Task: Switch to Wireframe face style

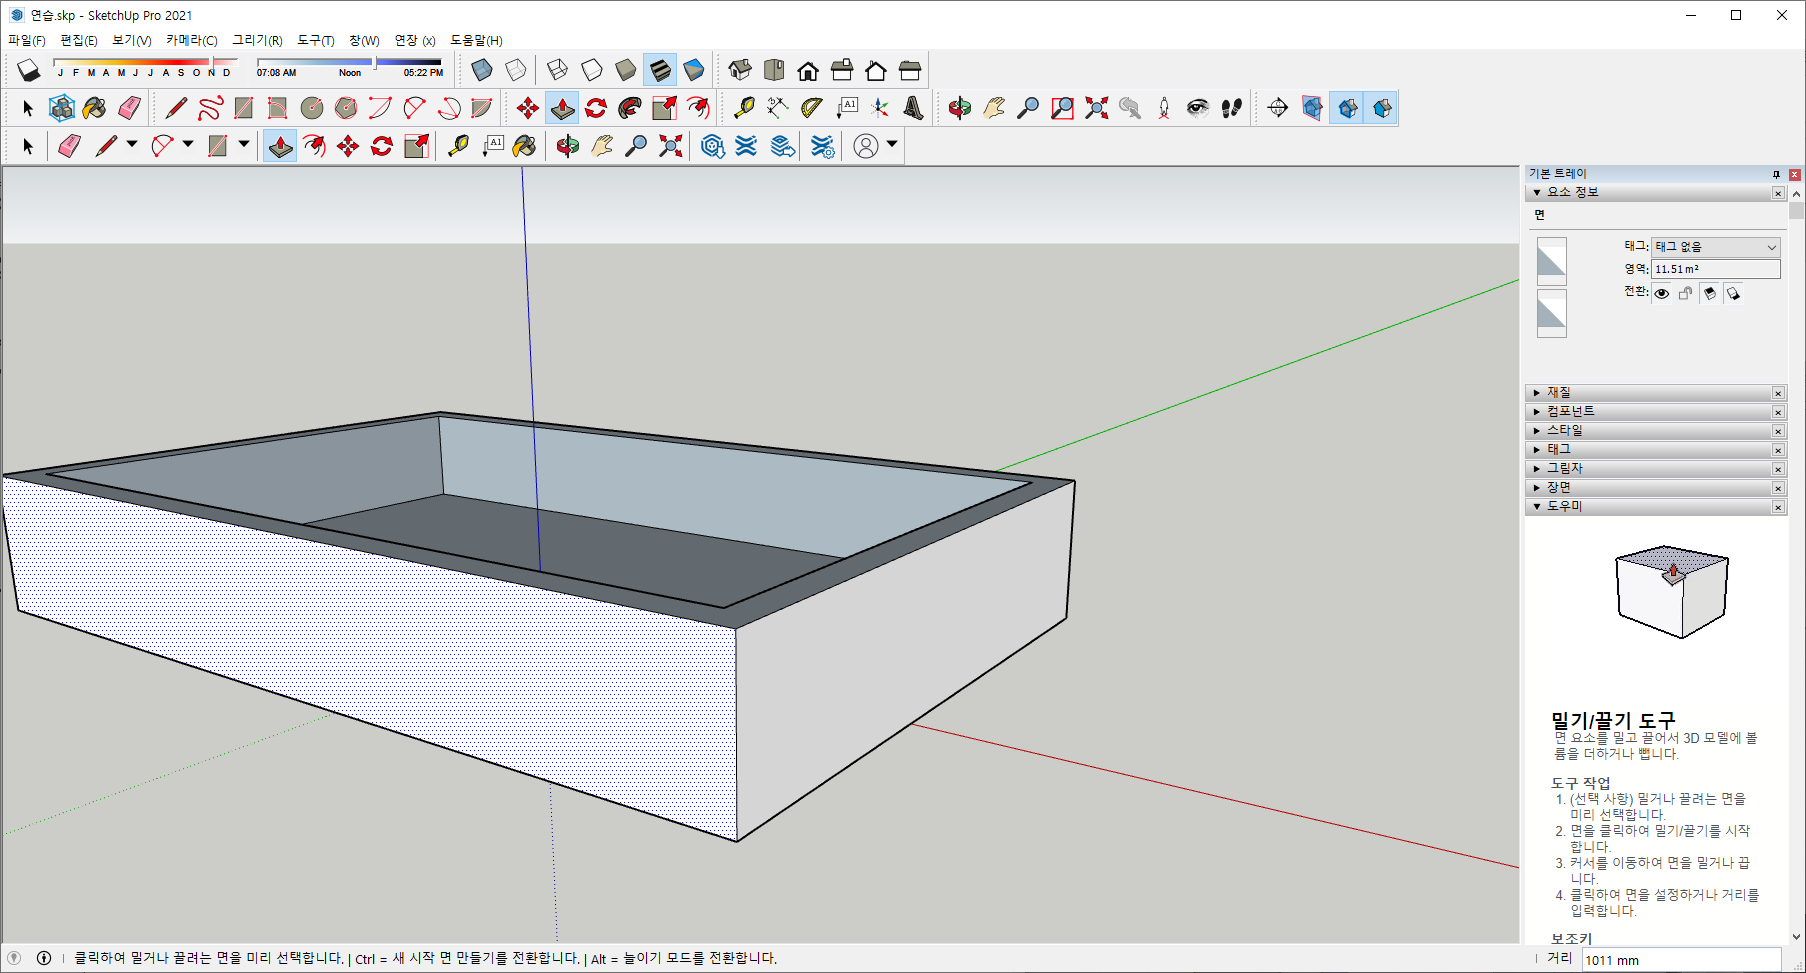Action: point(558,70)
